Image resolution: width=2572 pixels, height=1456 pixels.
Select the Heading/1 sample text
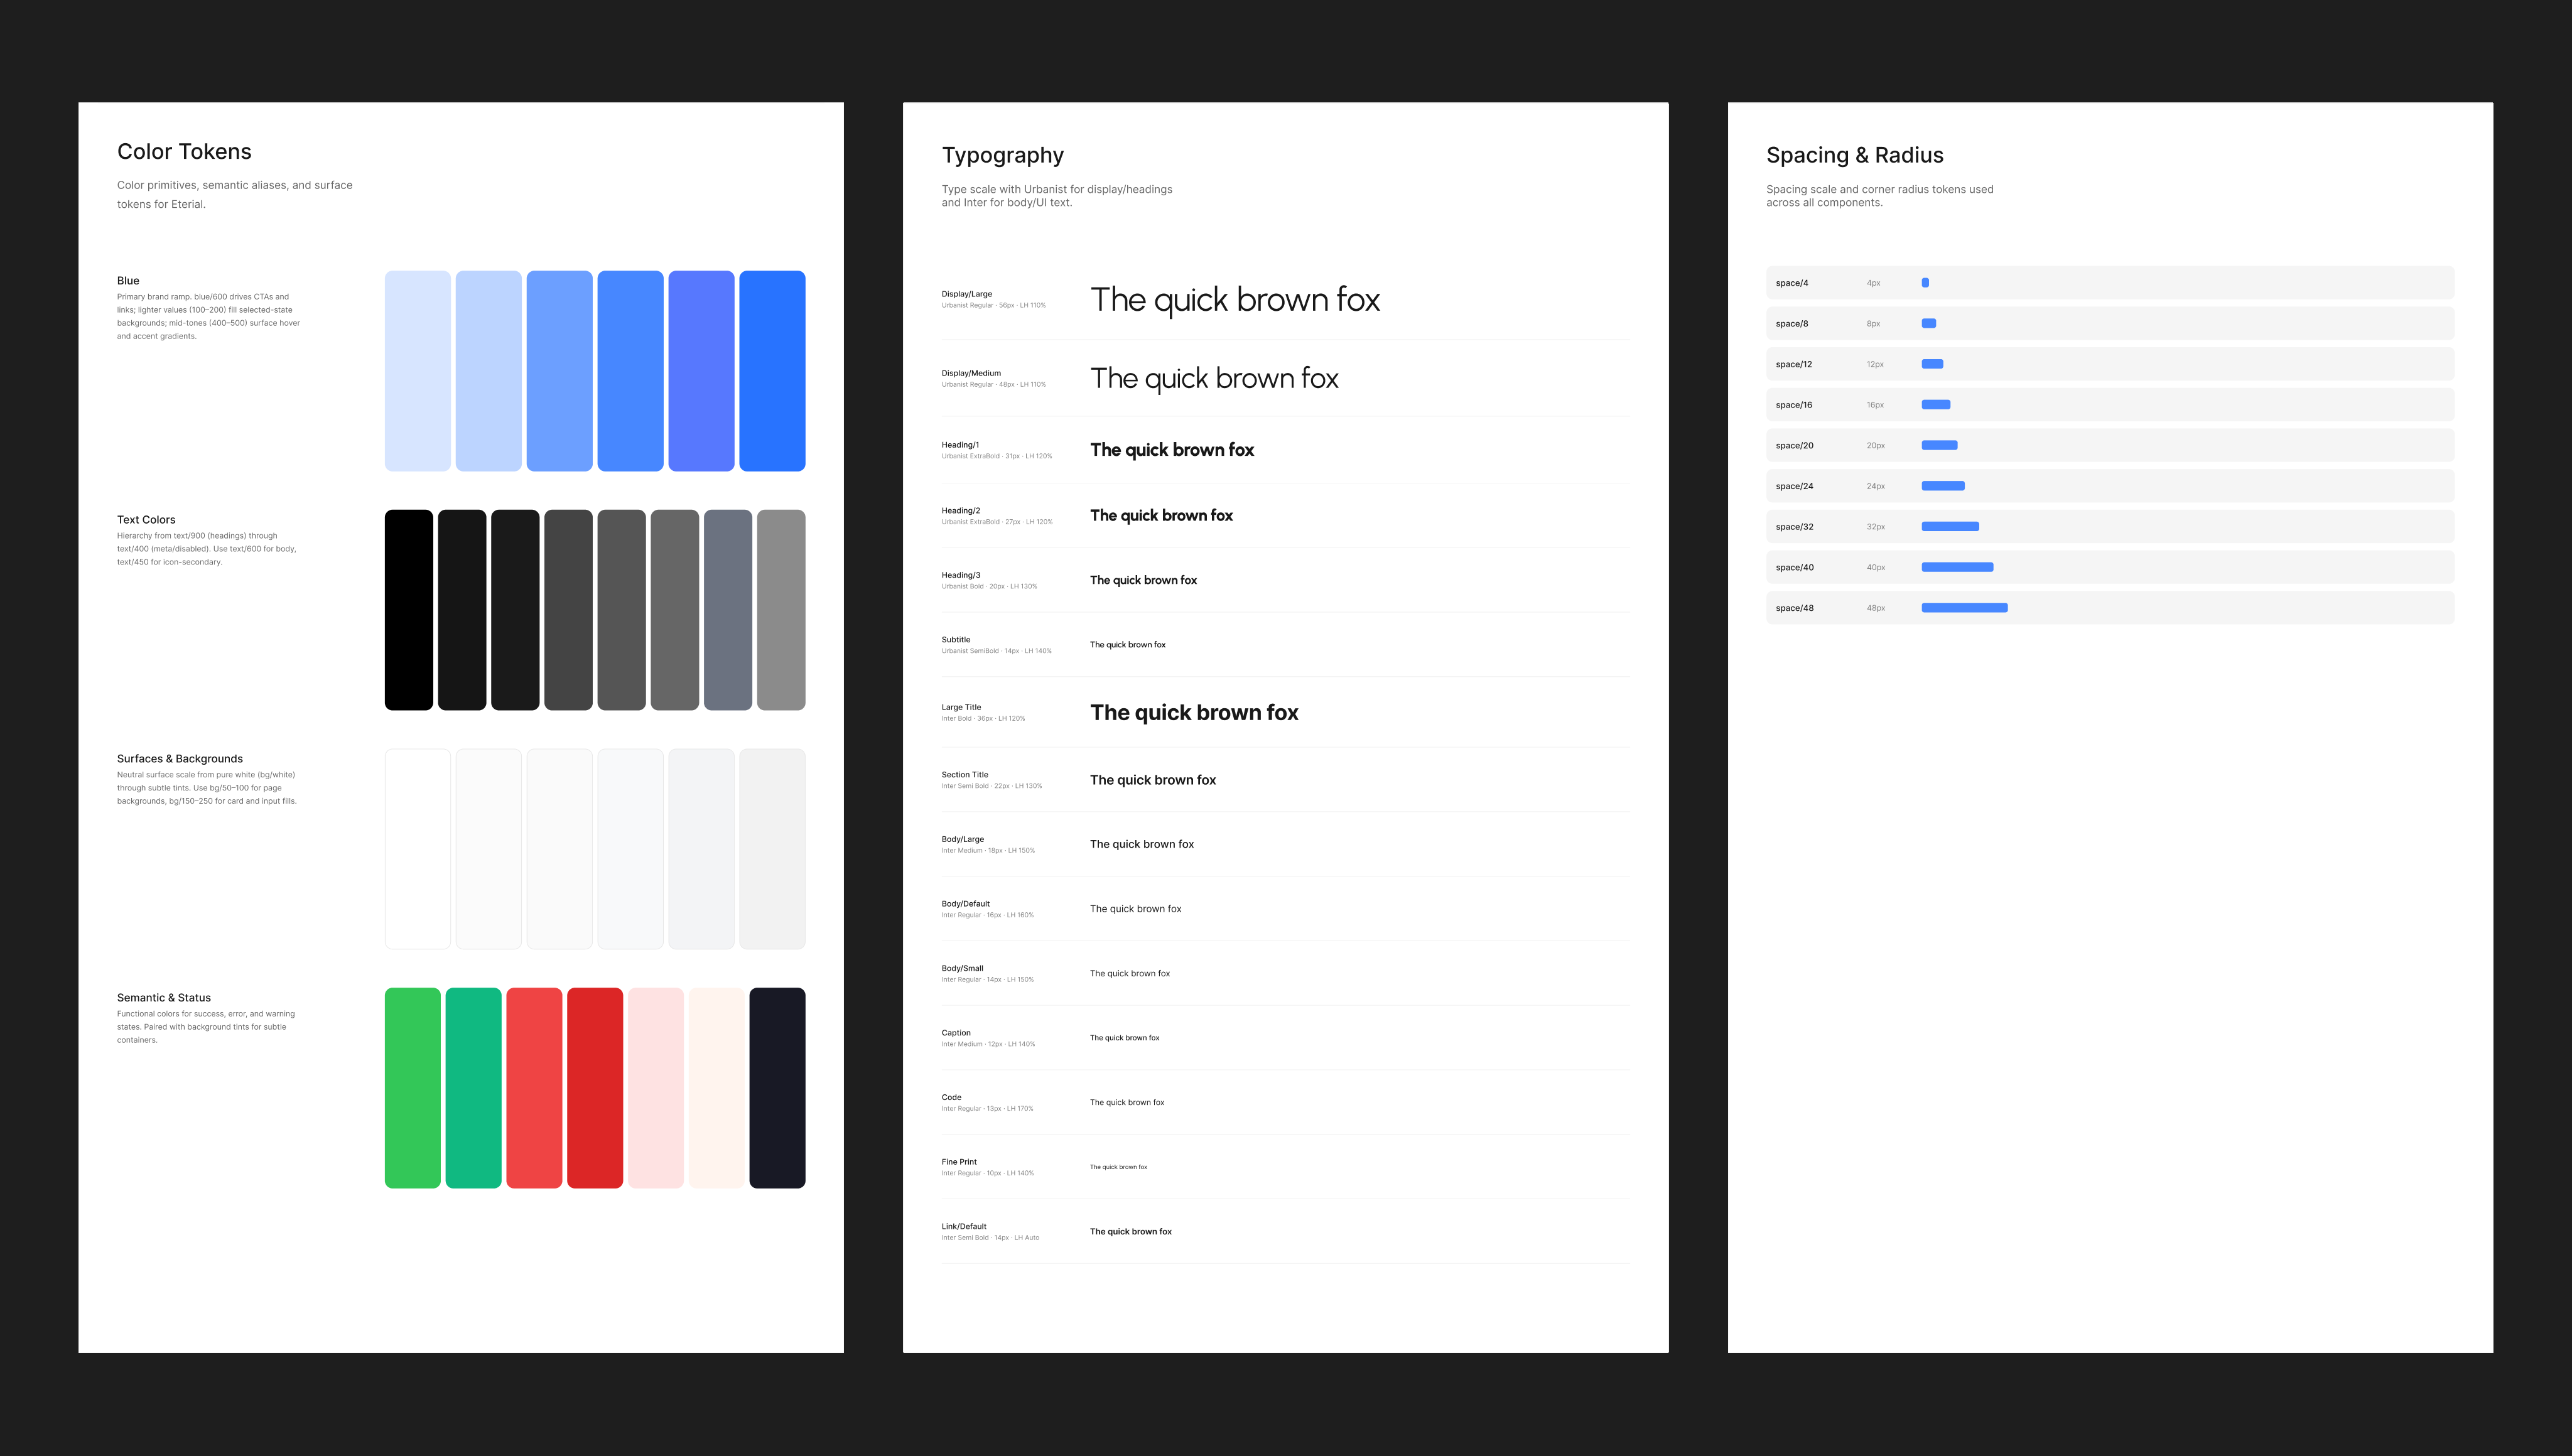1172,450
